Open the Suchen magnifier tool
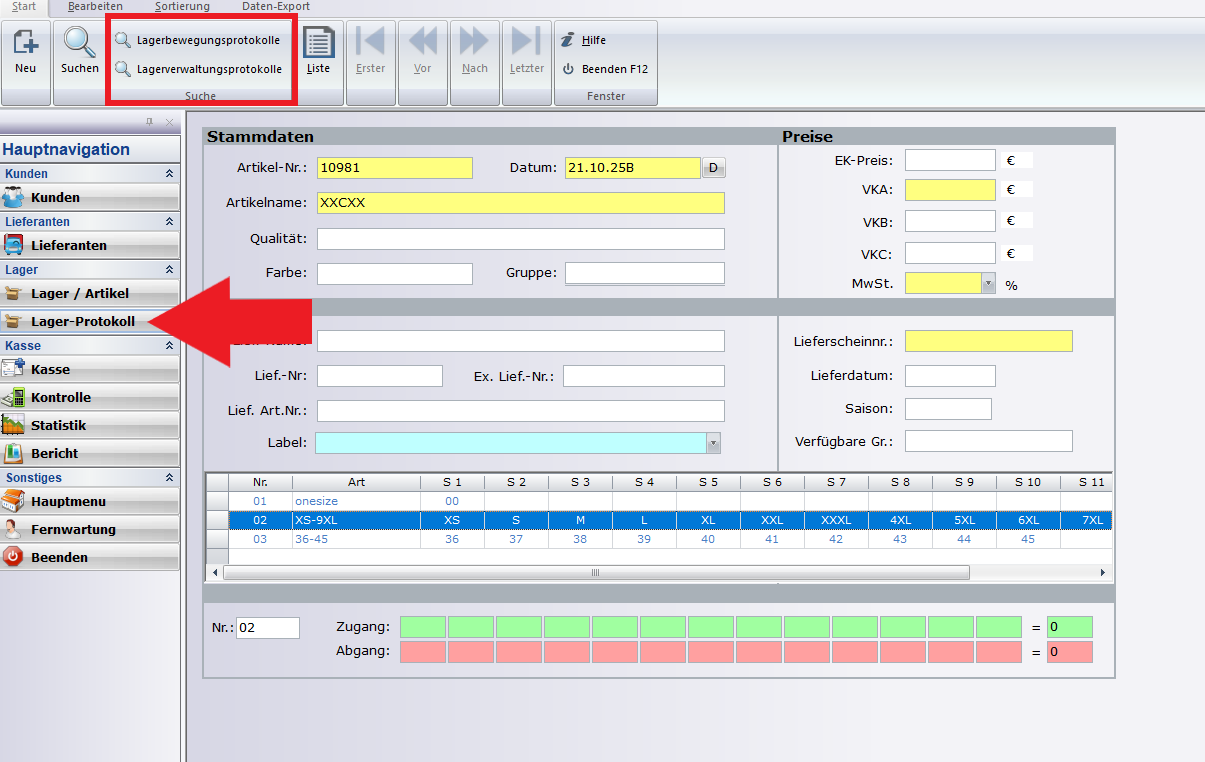This screenshot has height=762, width=1205. [79, 42]
